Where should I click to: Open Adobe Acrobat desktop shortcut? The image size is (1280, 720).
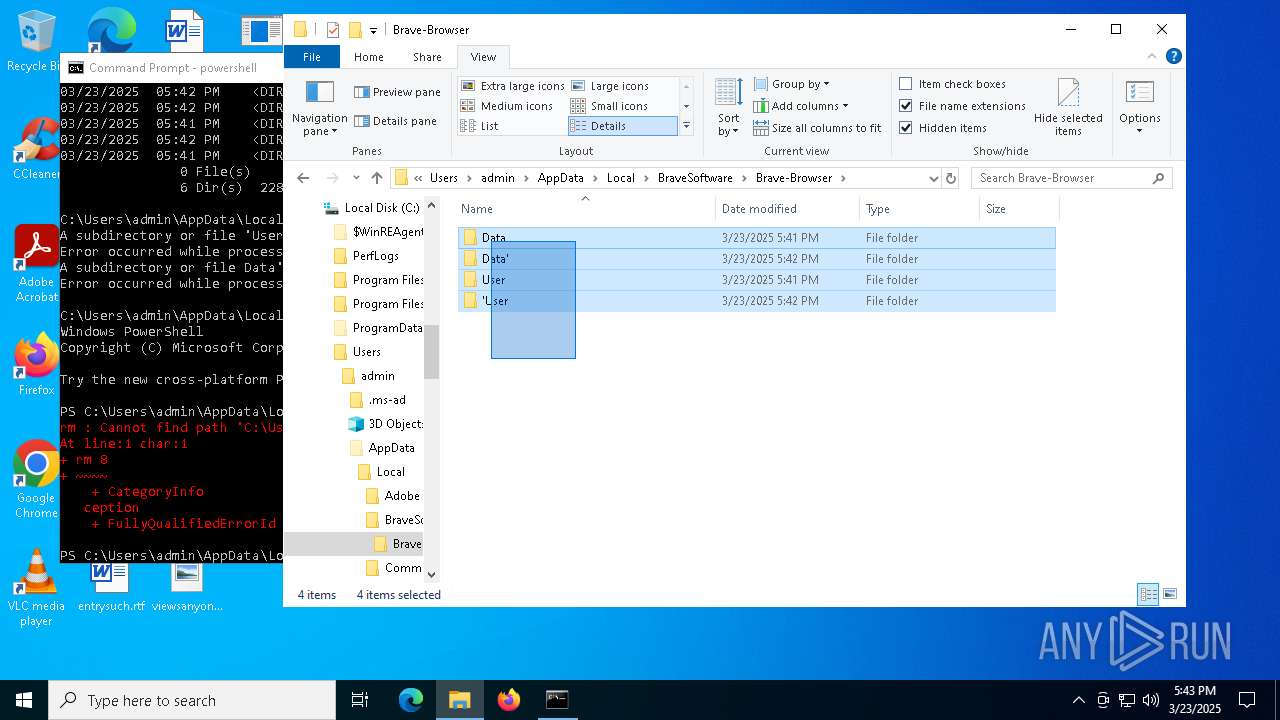tap(36, 265)
